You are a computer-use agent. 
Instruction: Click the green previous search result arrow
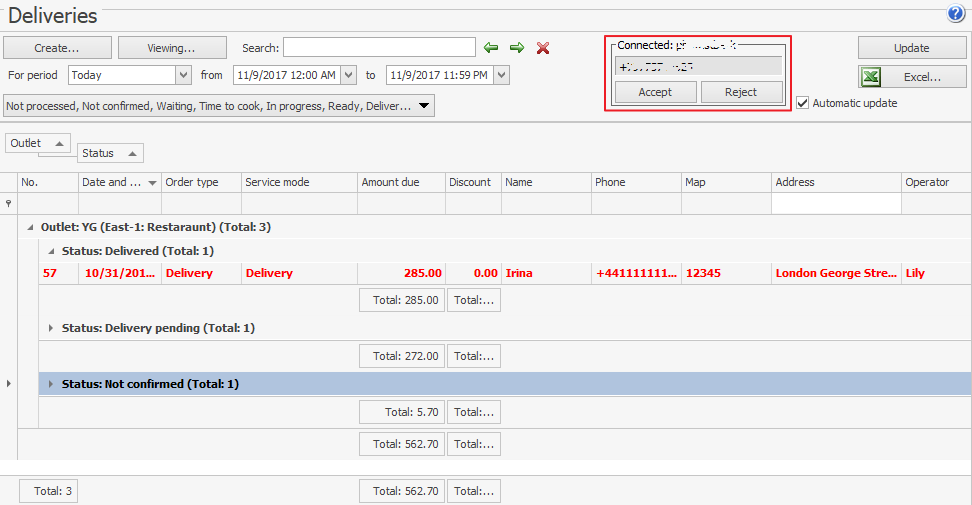pyautogui.click(x=491, y=48)
